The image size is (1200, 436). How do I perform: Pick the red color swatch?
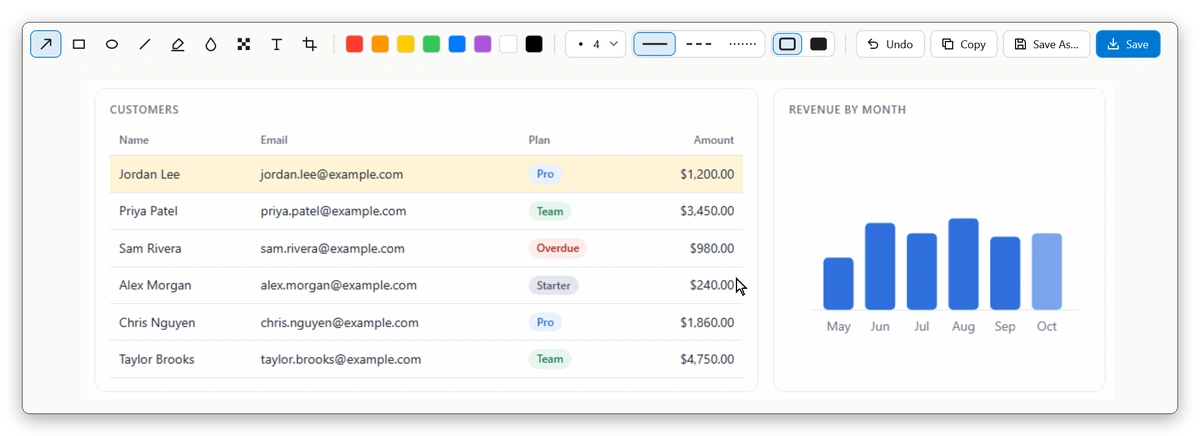354,44
